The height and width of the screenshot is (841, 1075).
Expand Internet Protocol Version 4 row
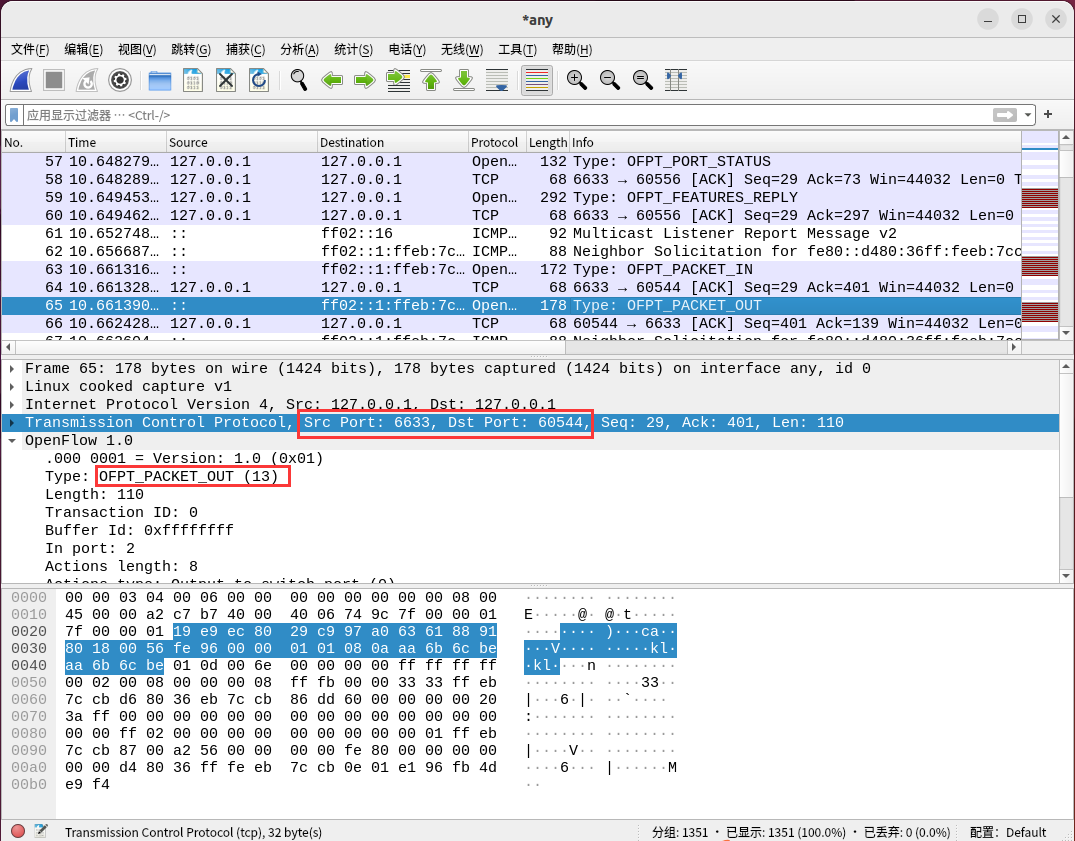[x=12, y=404]
